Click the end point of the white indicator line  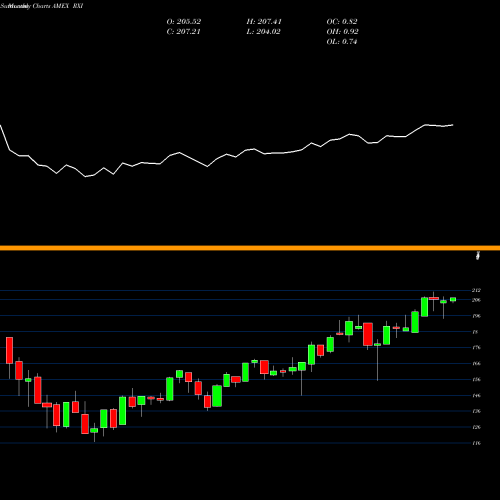pyautogui.click(x=453, y=125)
